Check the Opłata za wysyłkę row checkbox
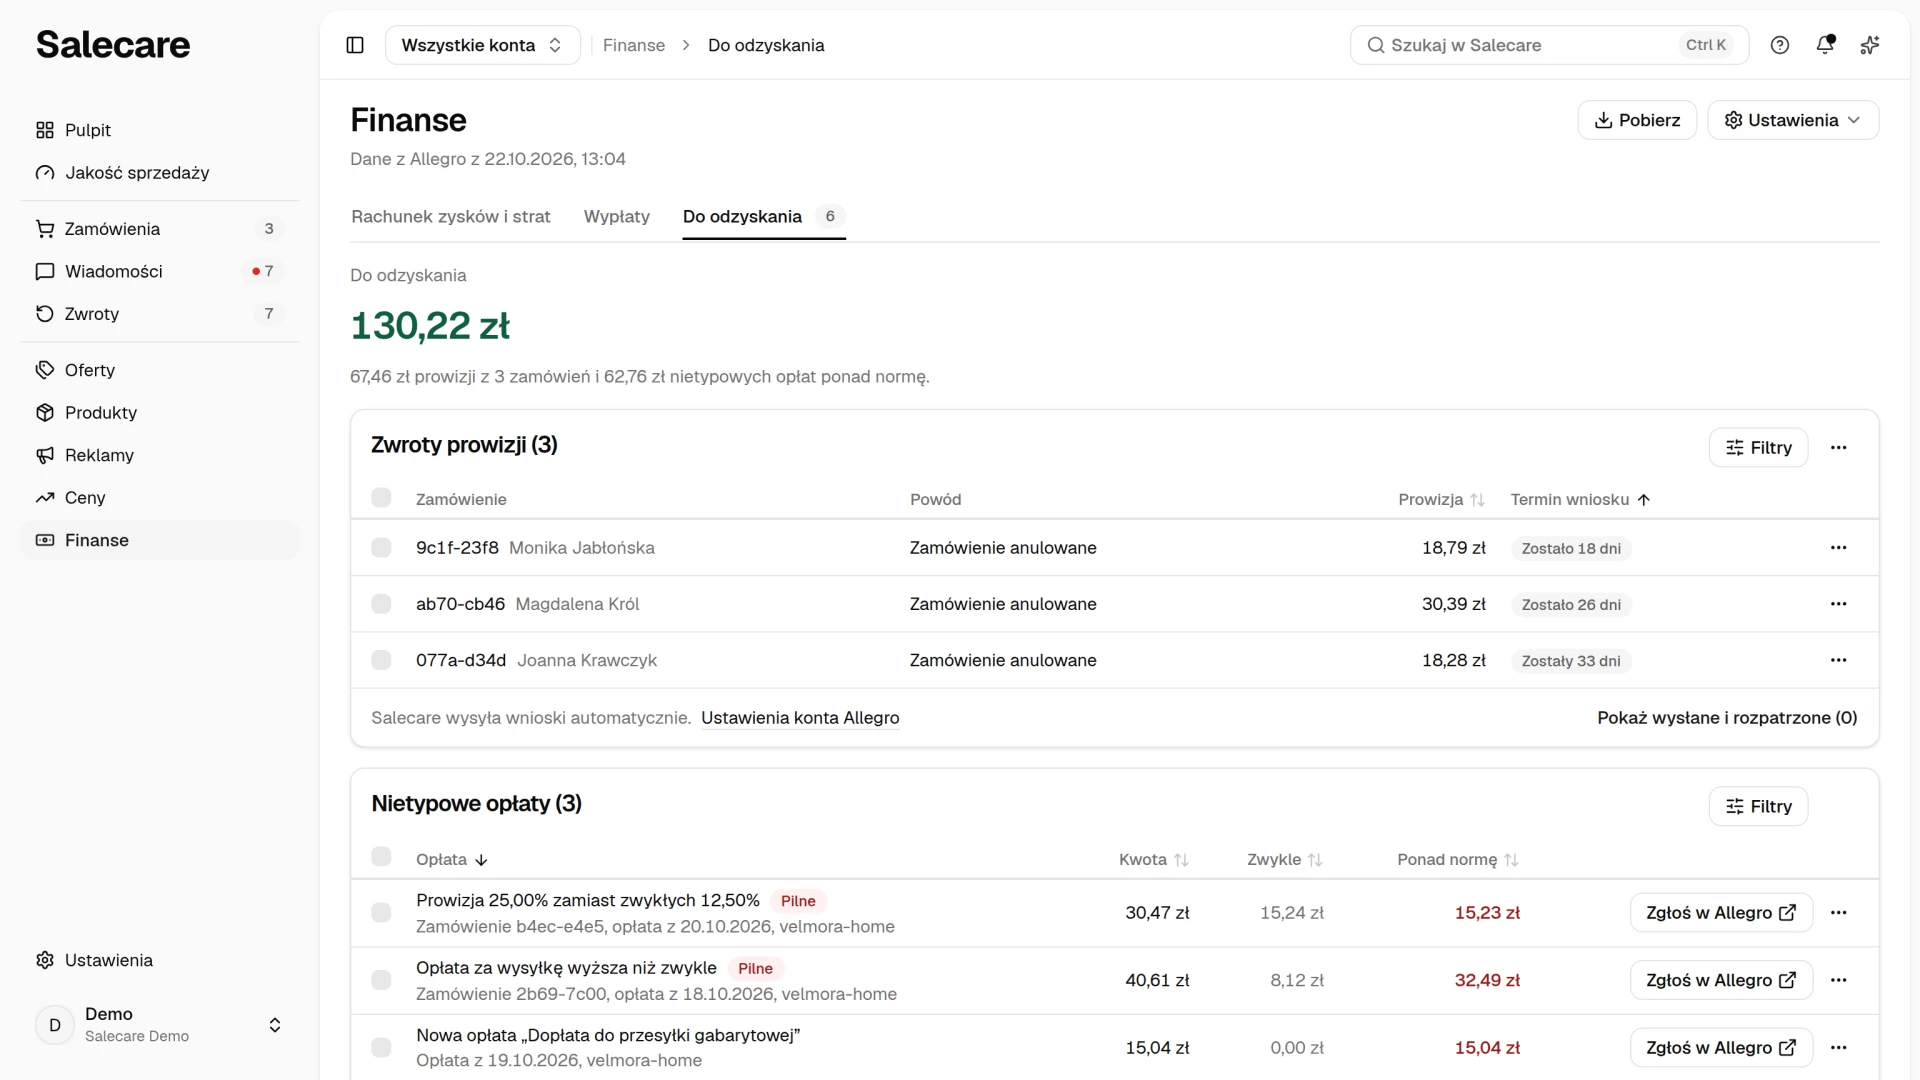Screen dimensions: 1920x1080 click(x=381, y=980)
